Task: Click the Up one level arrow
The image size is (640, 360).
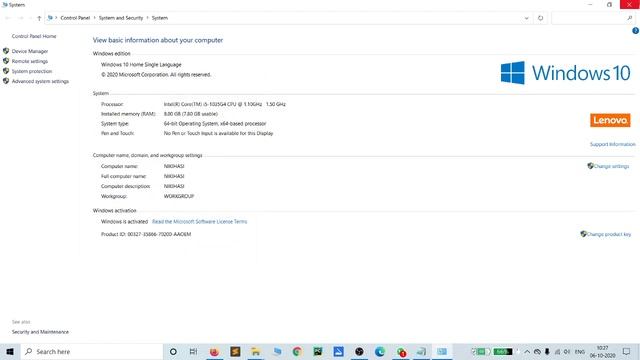Action: [39, 18]
